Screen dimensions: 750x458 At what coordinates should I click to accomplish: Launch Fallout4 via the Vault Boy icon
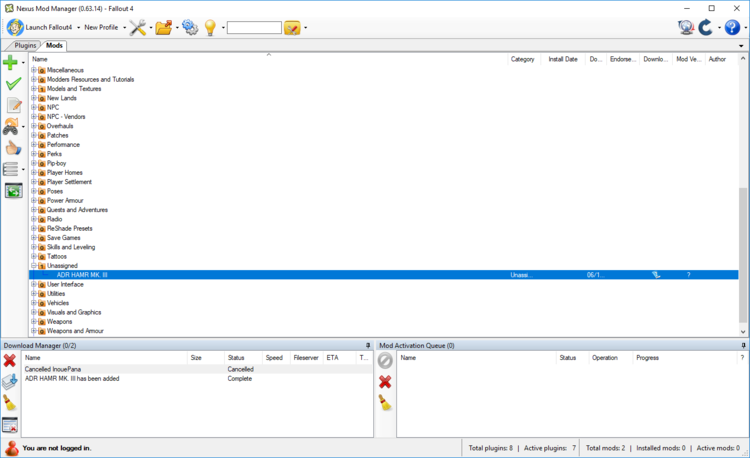[x=15, y=27]
